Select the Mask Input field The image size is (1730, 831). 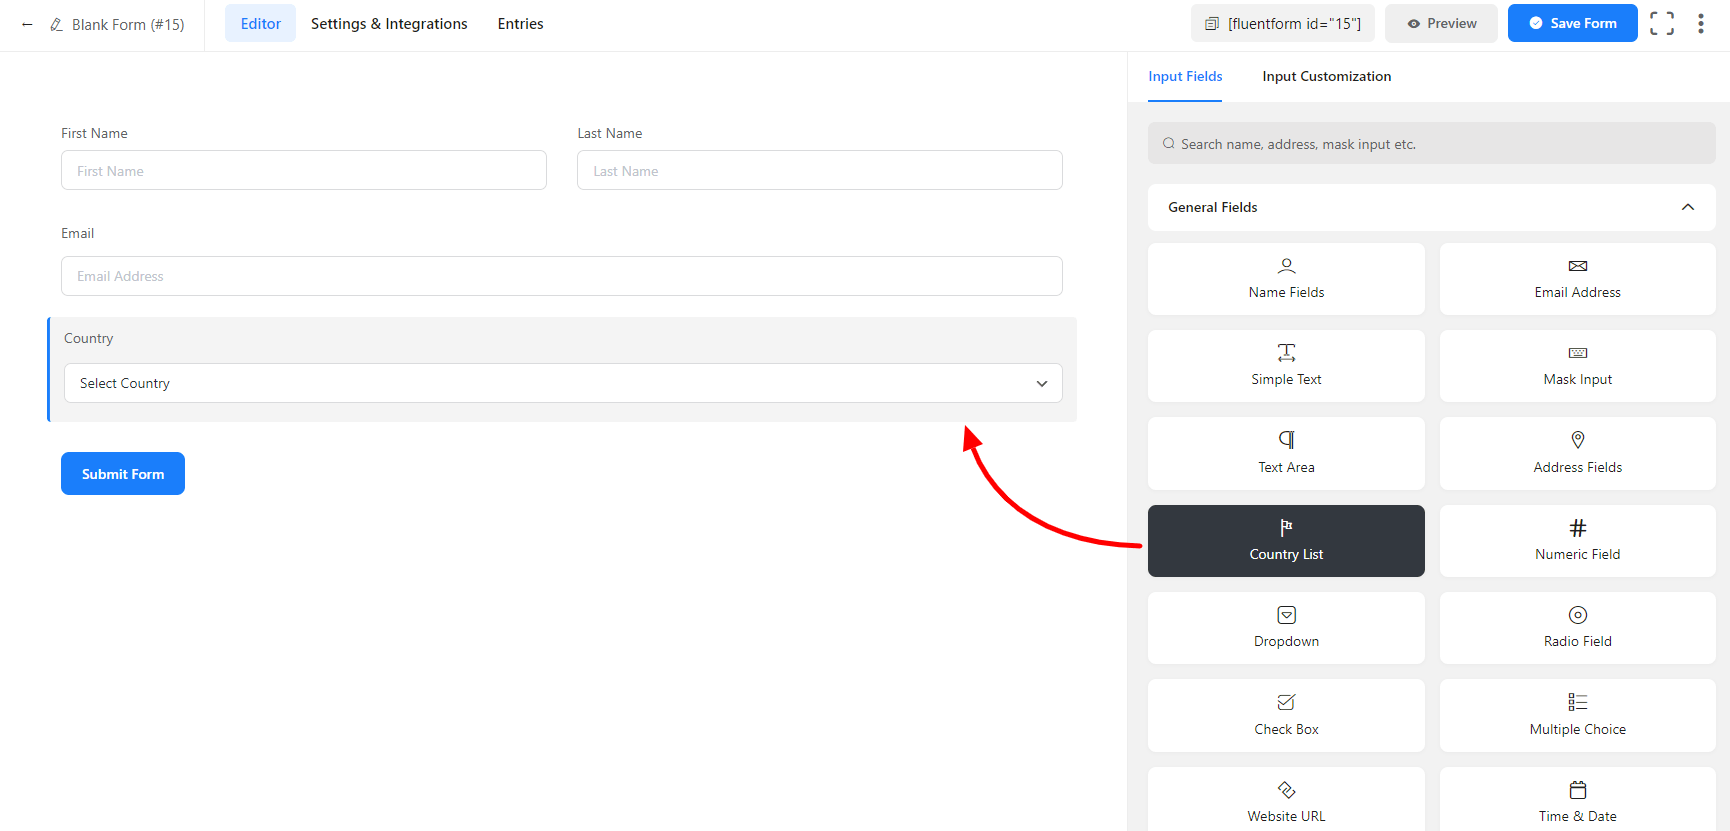pos(1577,366)
